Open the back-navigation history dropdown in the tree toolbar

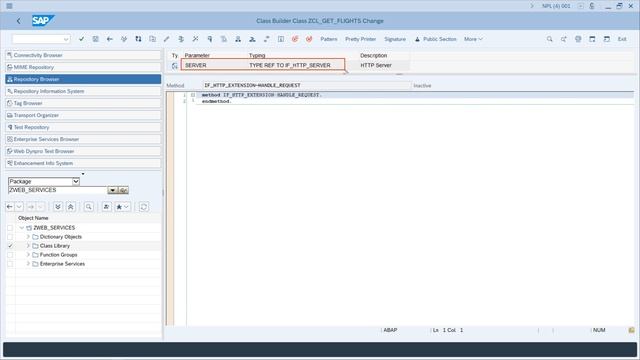[x=19, y=207]
